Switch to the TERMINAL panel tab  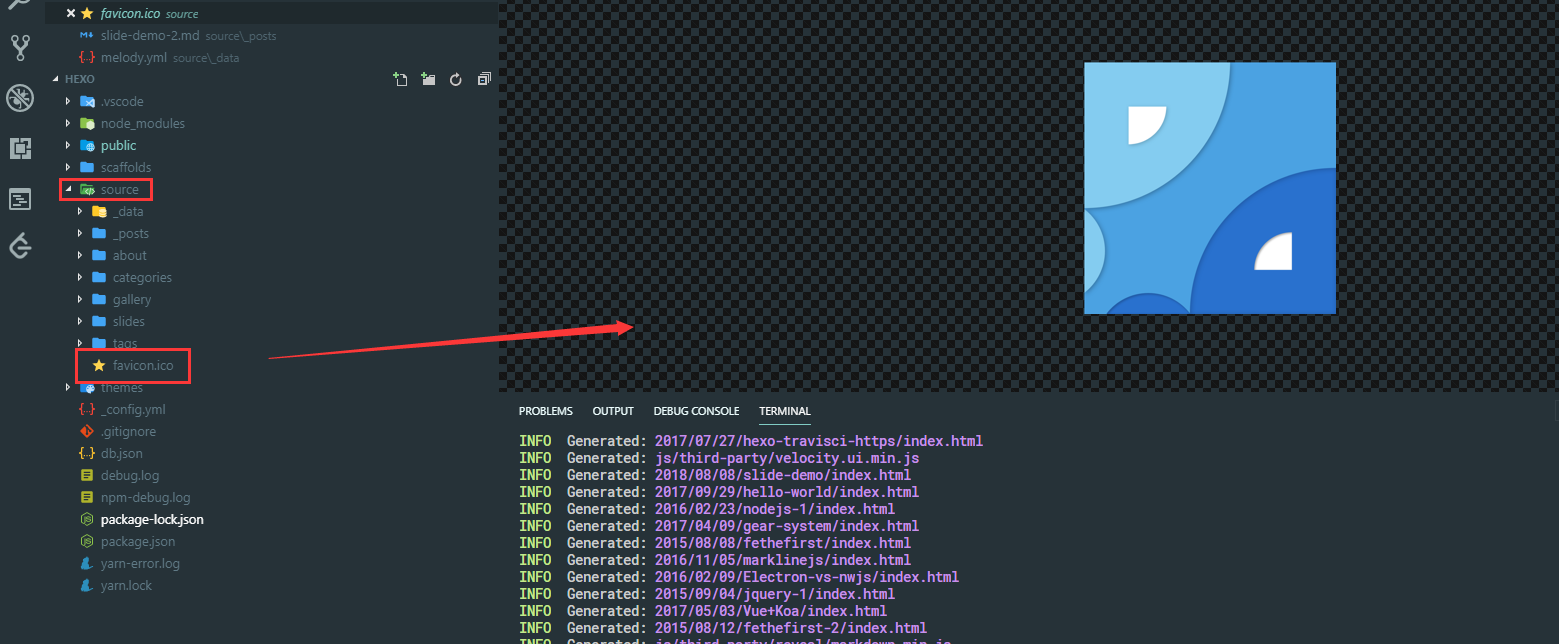click(785, 411)
